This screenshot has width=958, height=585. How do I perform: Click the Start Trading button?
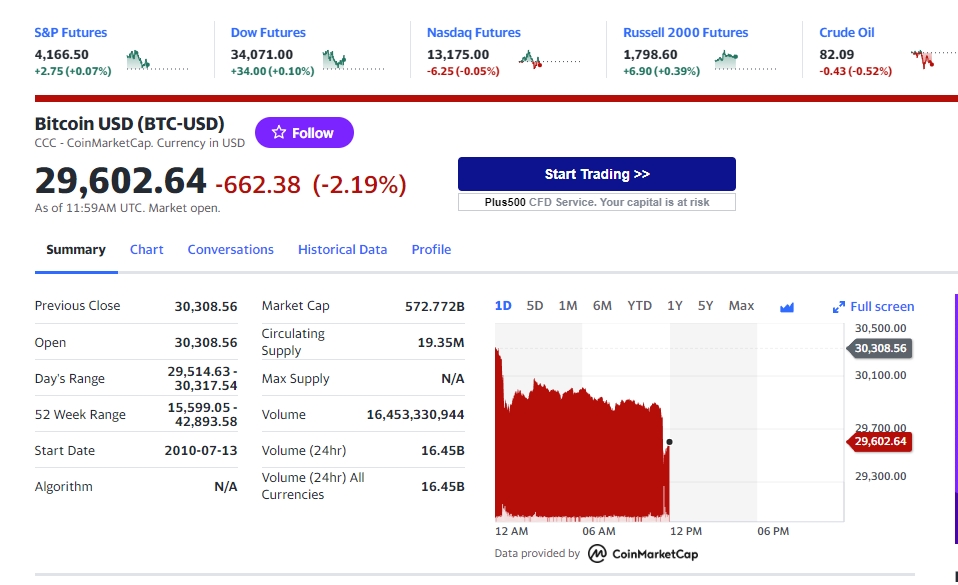tap(596, 174)
